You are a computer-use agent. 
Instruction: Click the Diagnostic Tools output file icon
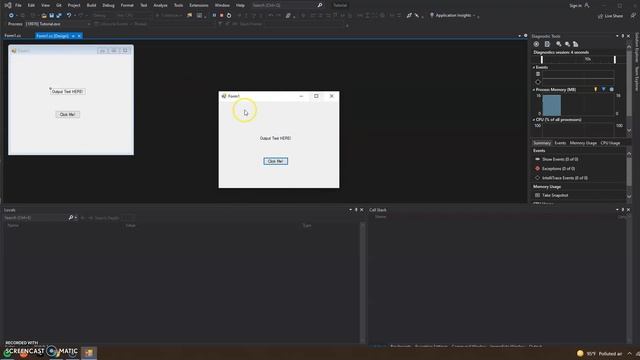pos(547,44)
